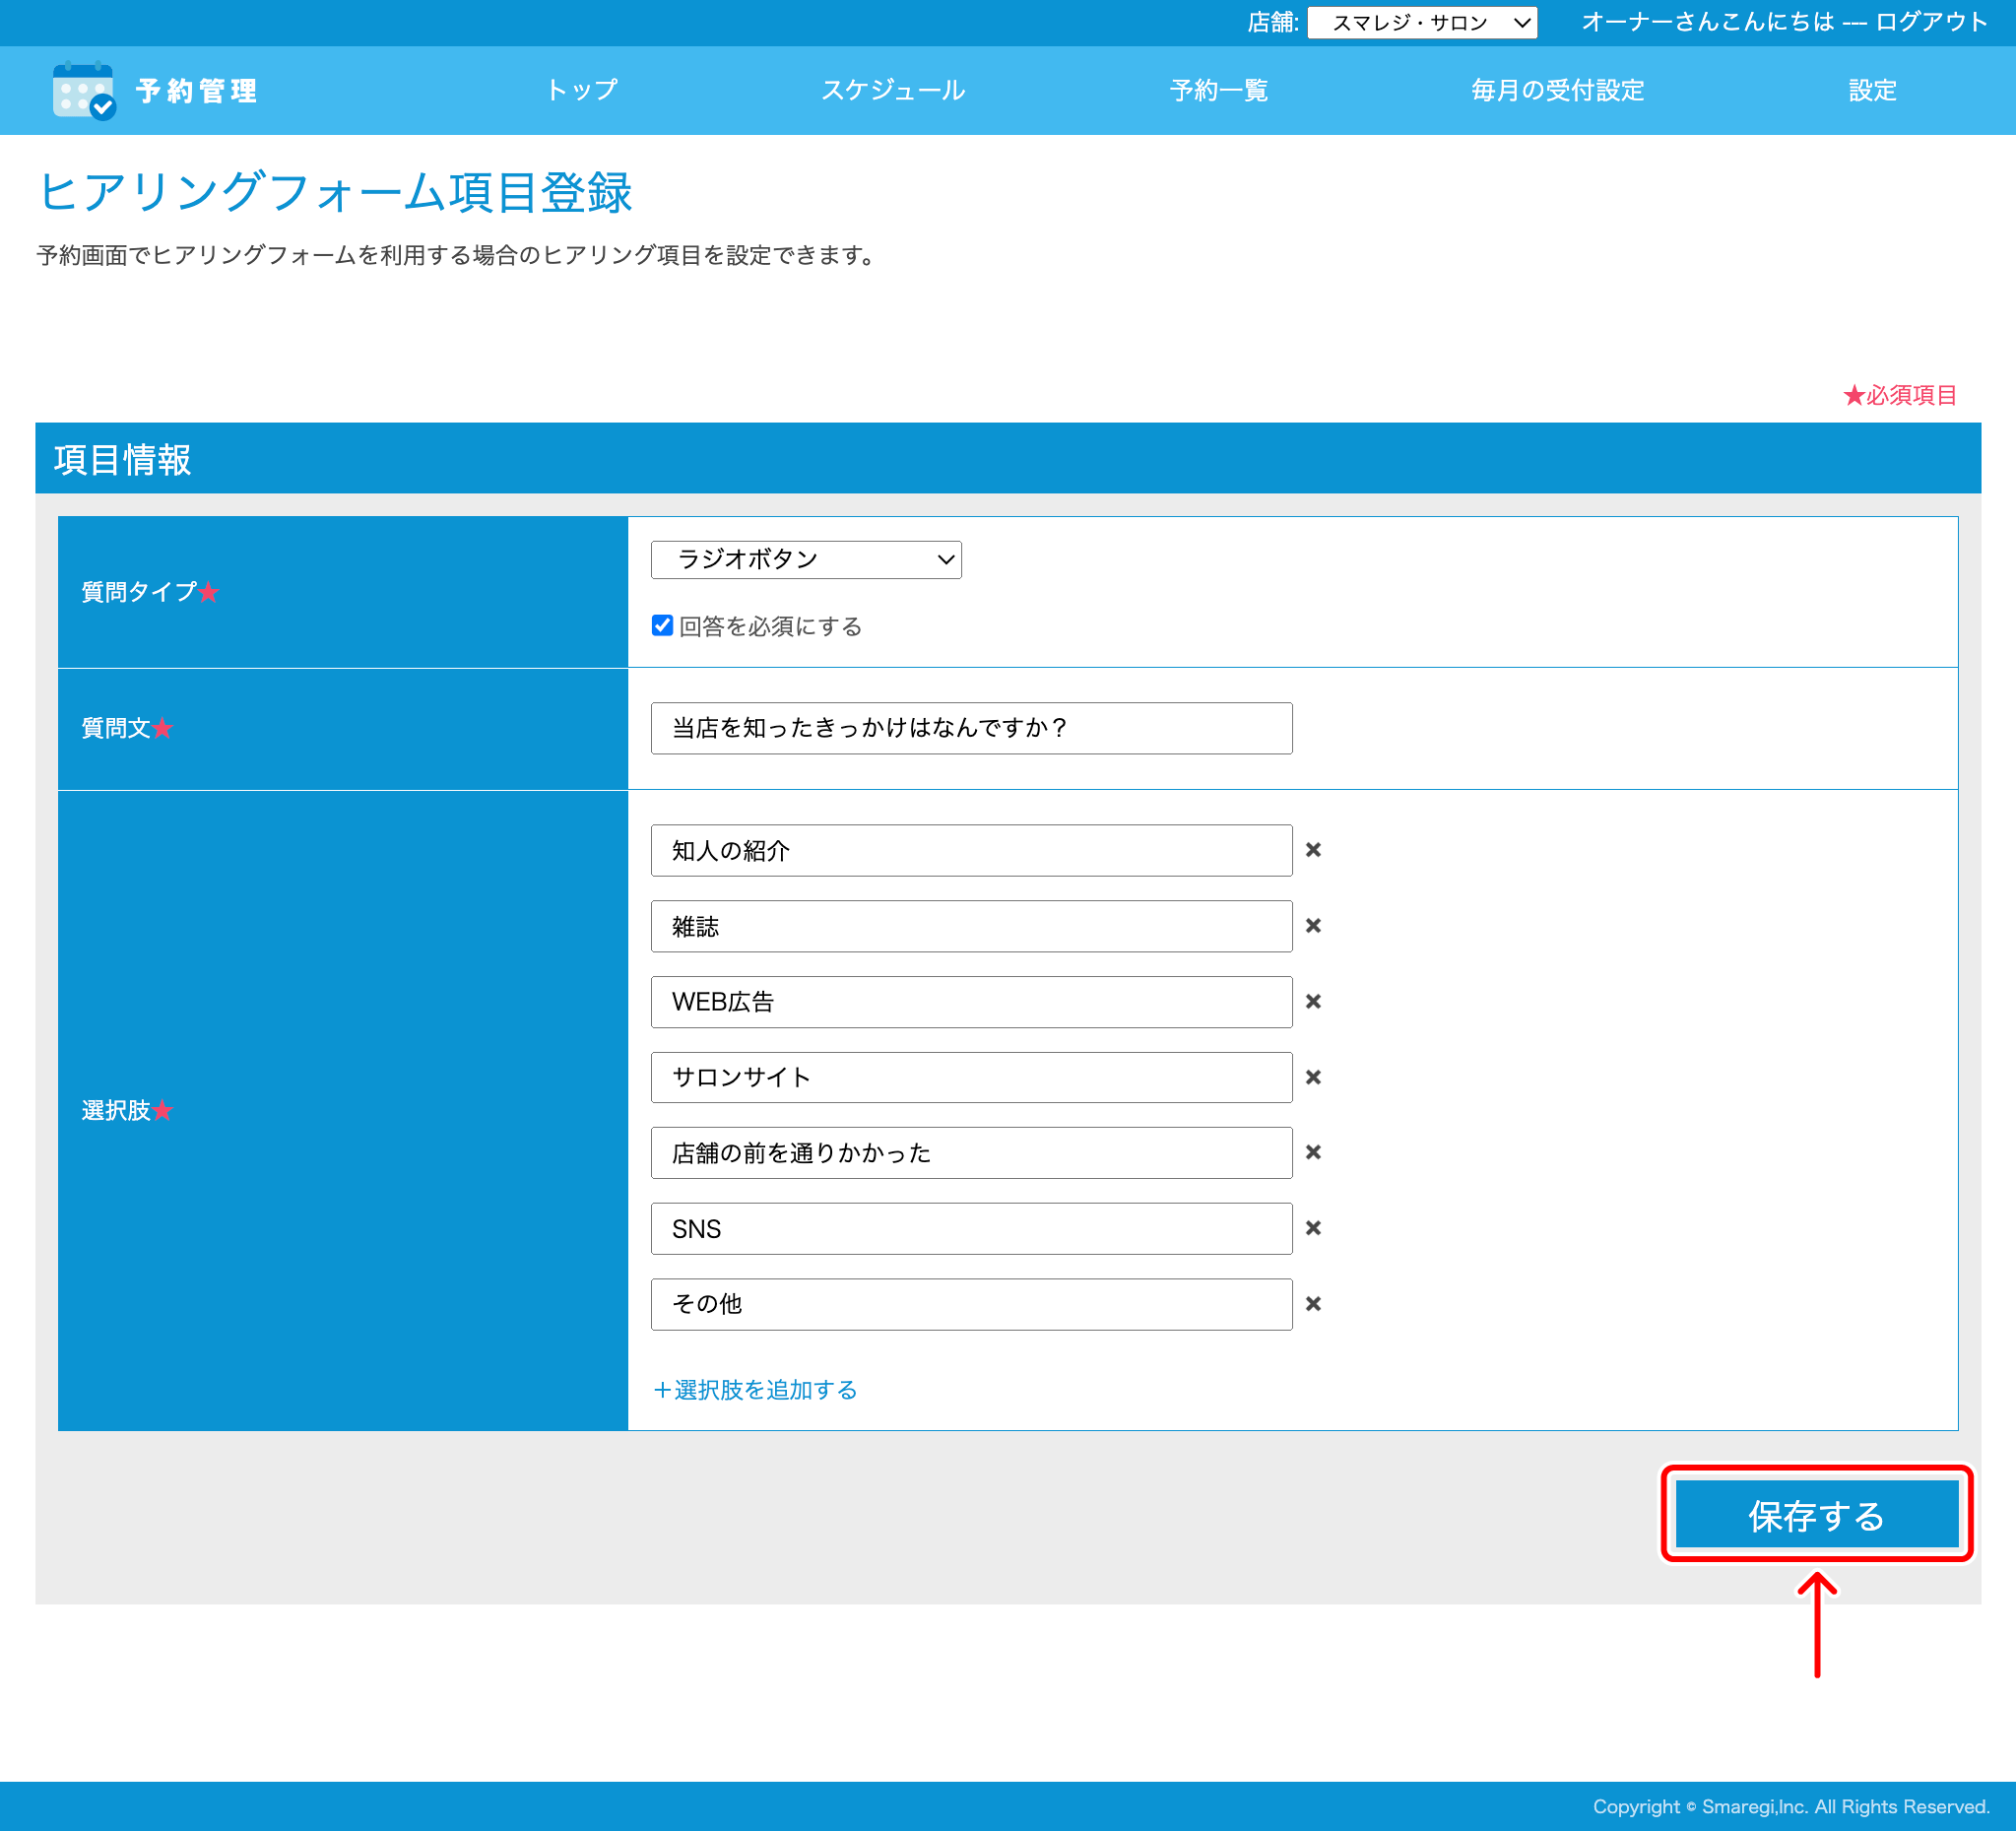Delete the サロンサイト option

tap(1313, 1077)
